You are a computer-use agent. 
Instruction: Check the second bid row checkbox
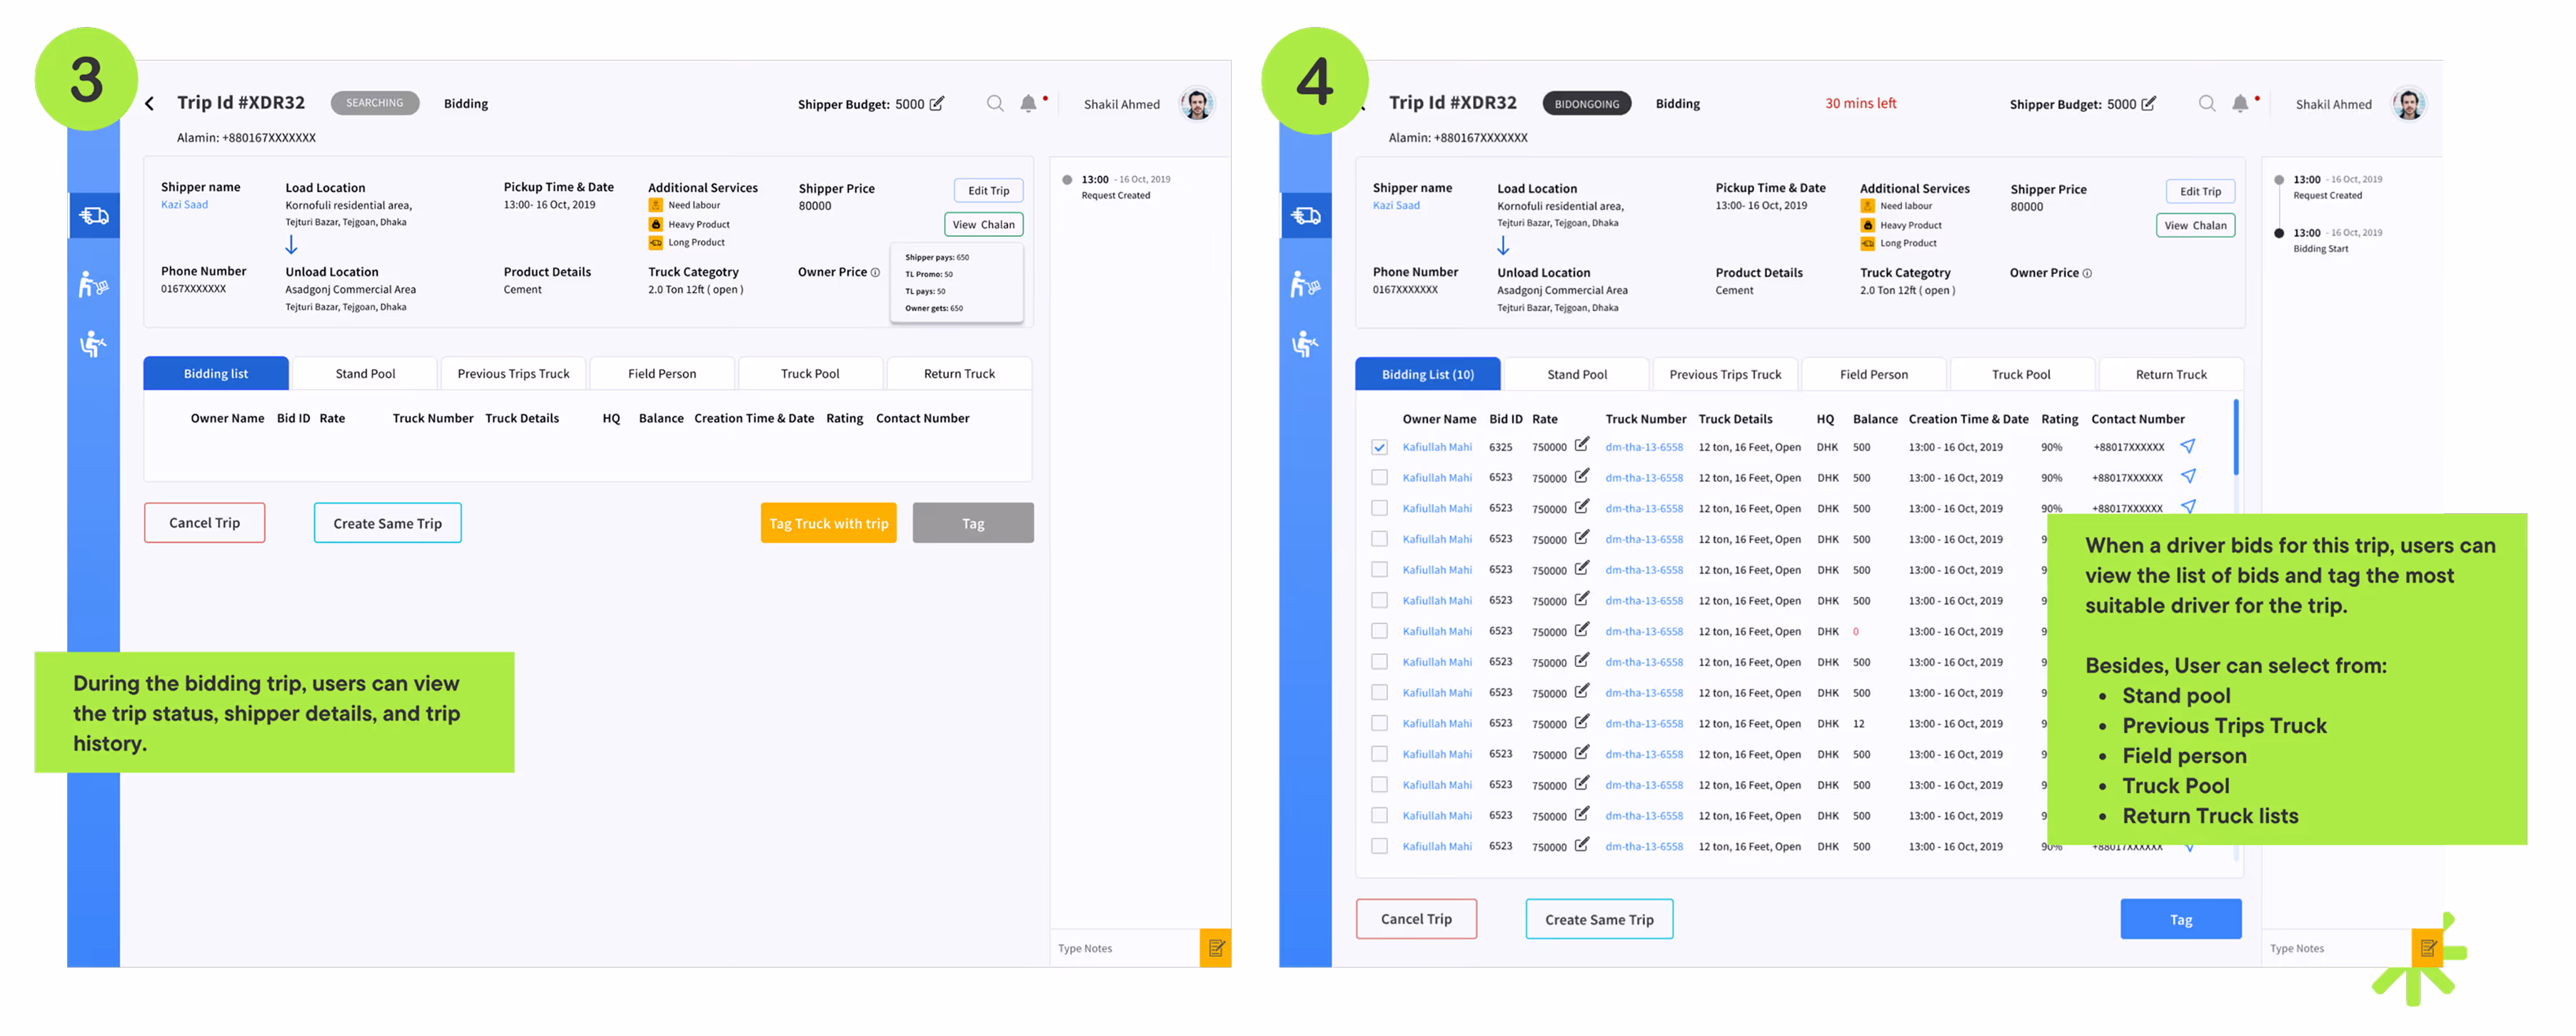pos(1379,477)
